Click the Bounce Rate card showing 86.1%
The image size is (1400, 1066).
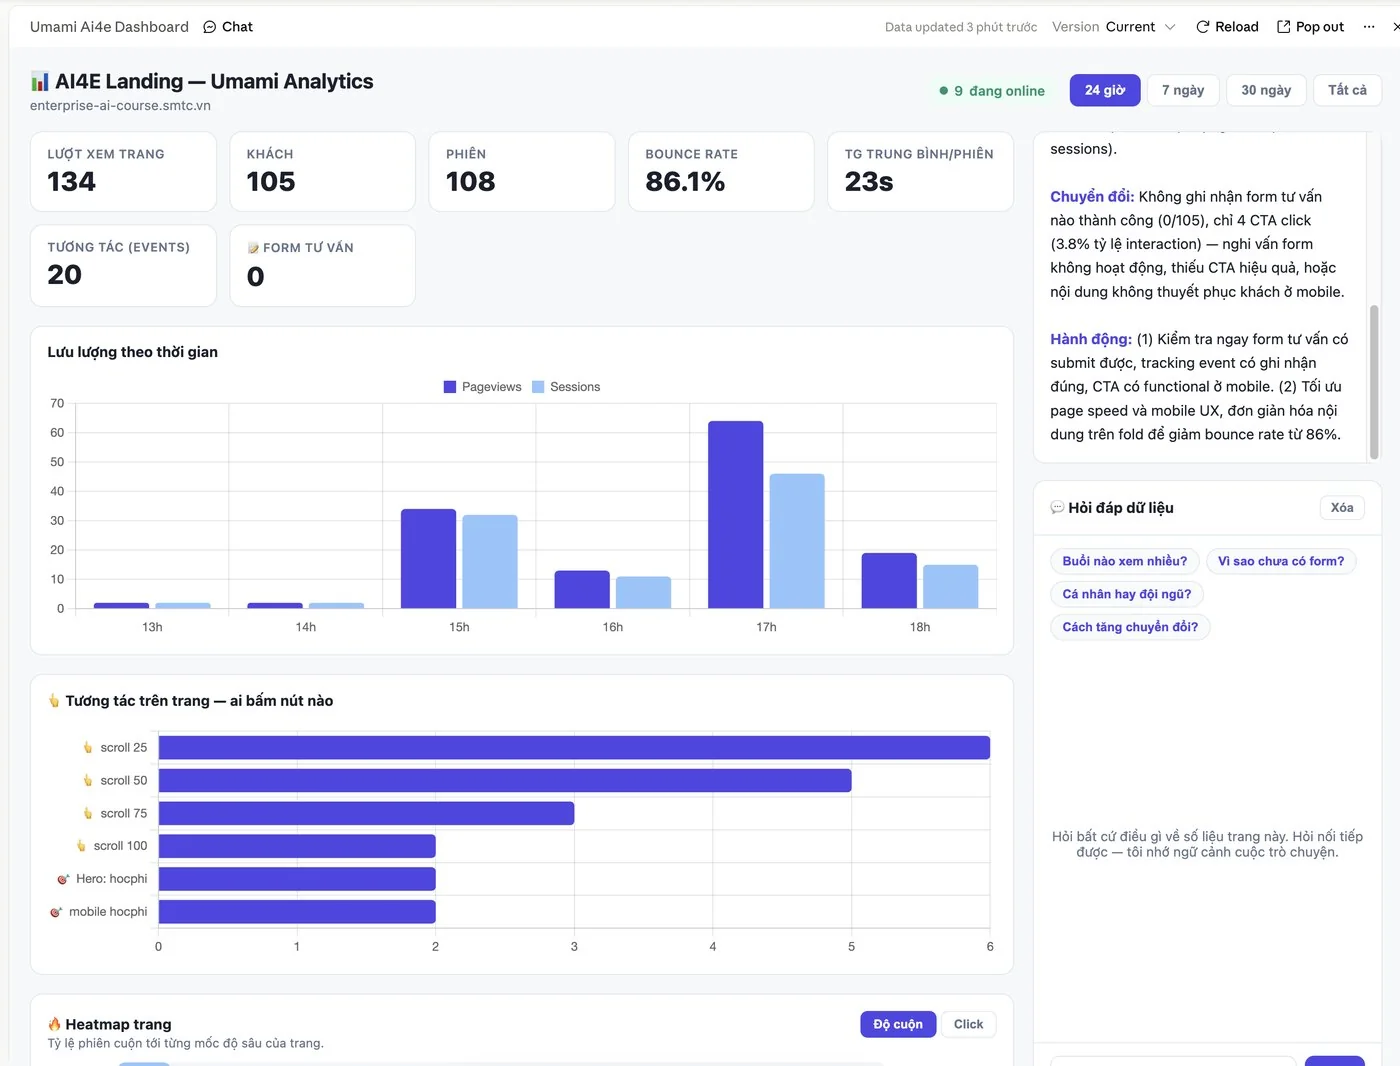[721, 172]
